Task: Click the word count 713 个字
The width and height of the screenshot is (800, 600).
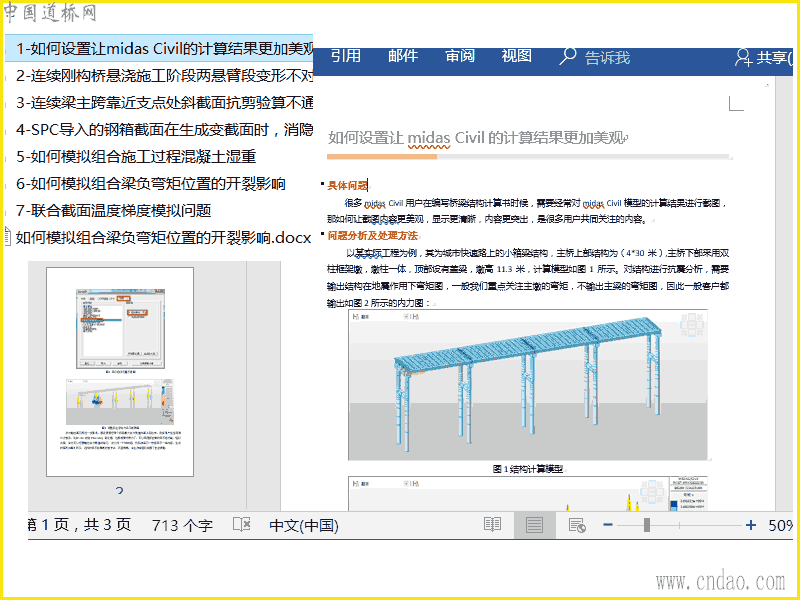Action: tap(182, 525)
